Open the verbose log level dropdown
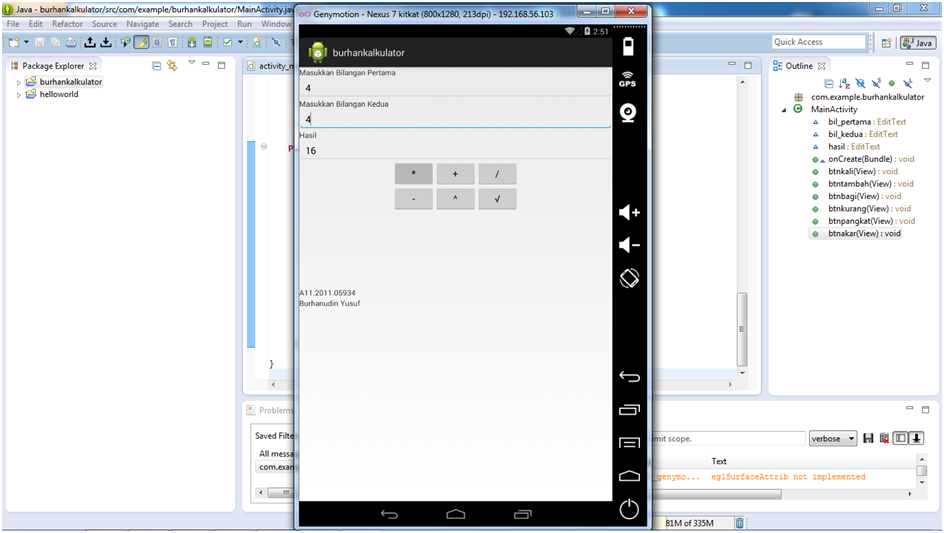The width and height of the screenshot is (944, 533). 833,438
